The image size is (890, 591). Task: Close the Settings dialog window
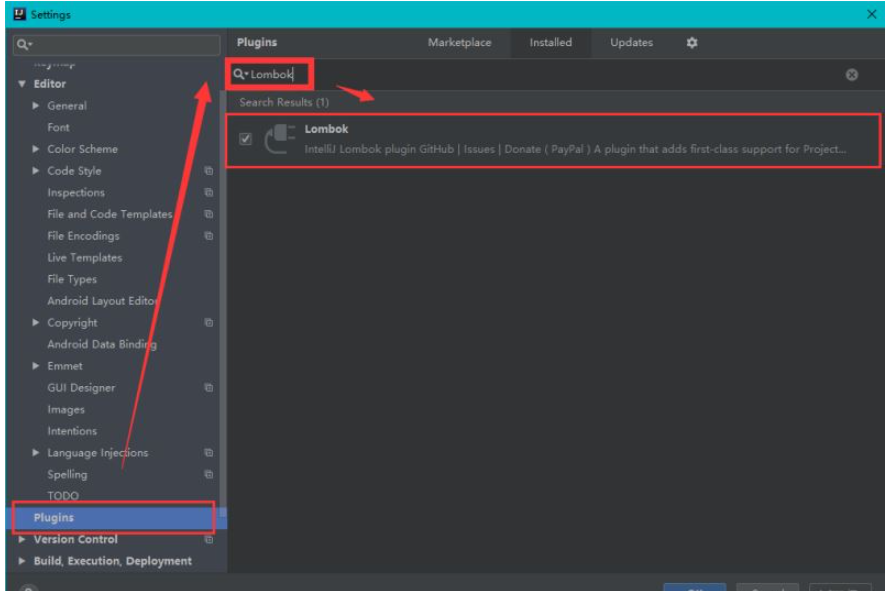(871, 14)
